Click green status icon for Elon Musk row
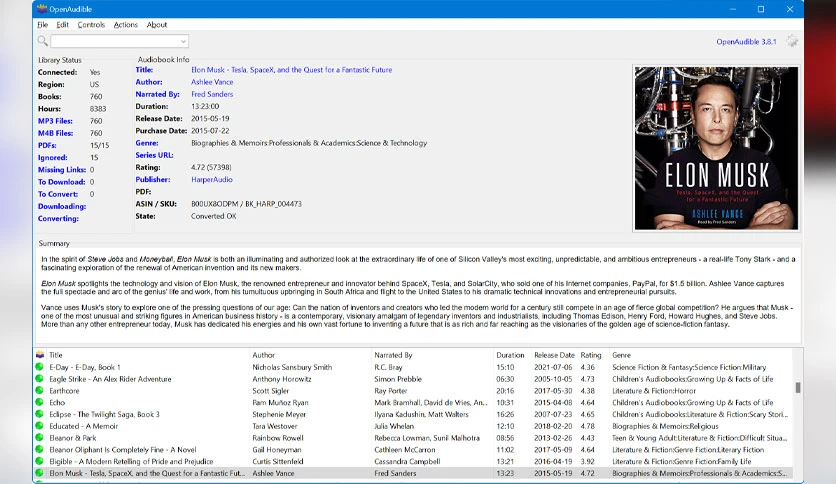This screenshot has width=836, height=484. [39, 472]
